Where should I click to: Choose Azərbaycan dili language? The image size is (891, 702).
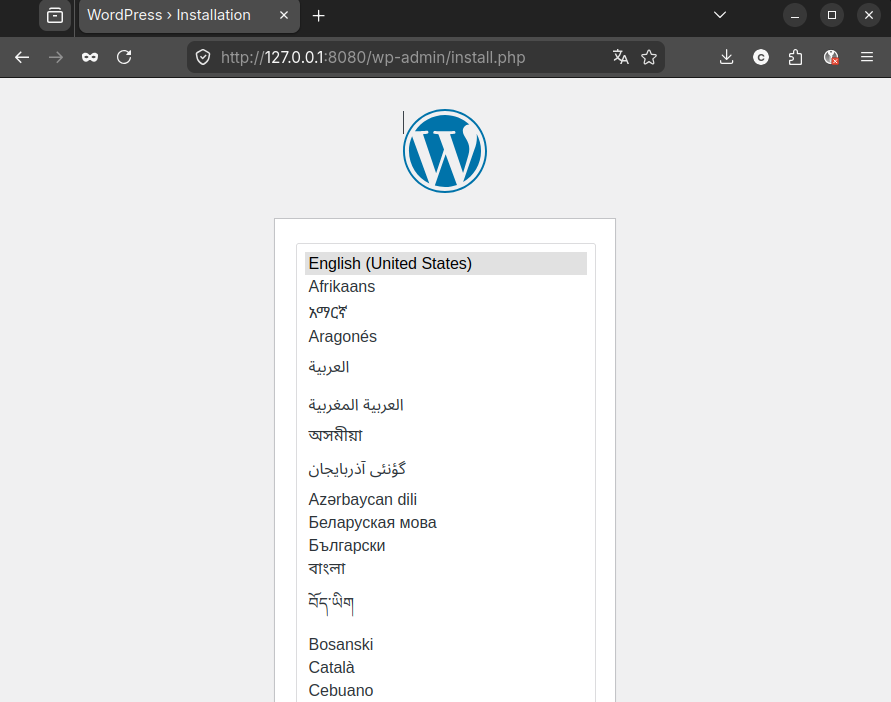point(446,500)
